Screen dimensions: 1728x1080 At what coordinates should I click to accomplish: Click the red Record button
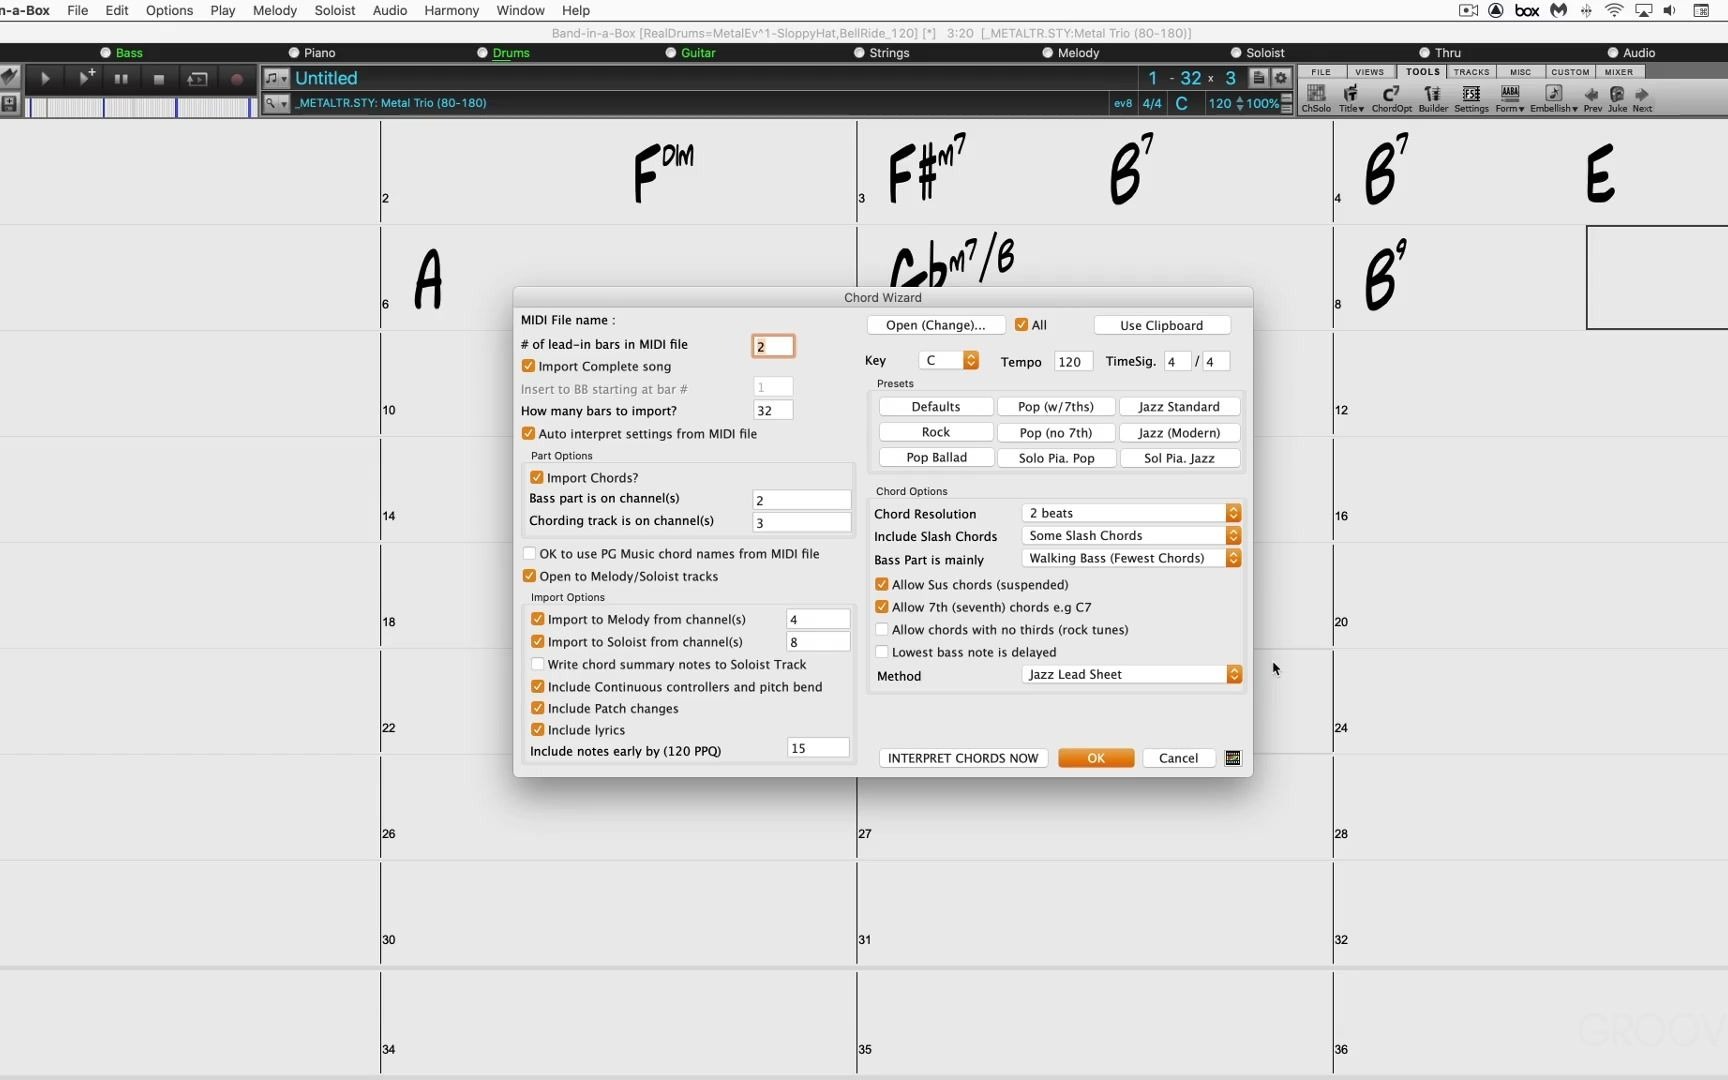(x=237, y=78)
